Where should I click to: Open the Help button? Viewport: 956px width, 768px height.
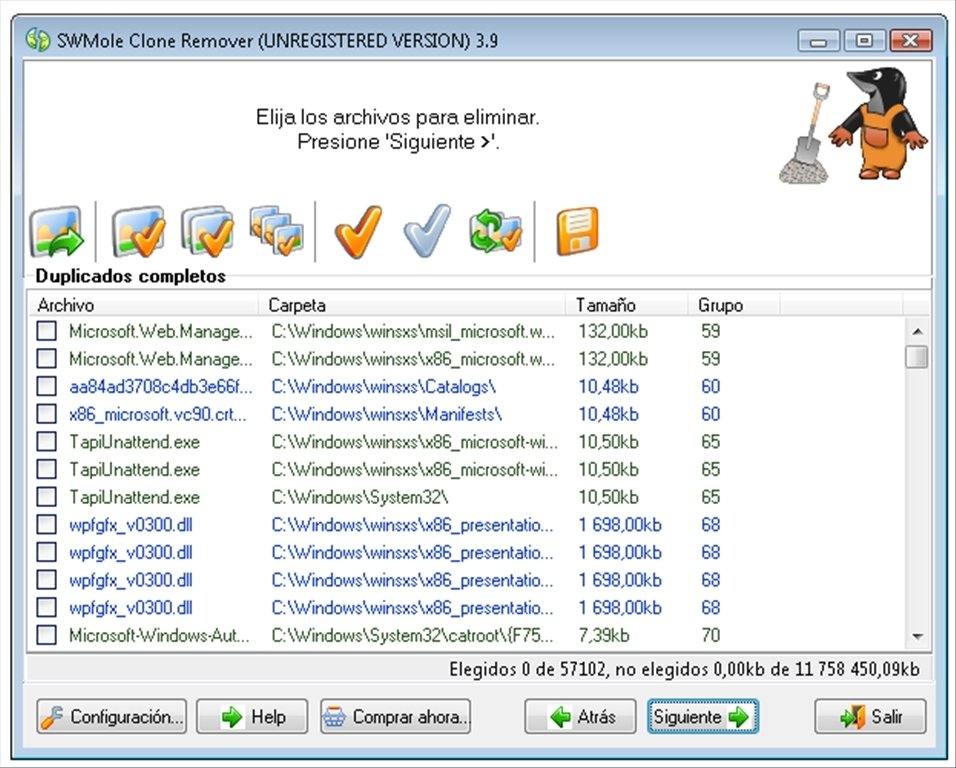pyautogui.click(x=252, y=716)
